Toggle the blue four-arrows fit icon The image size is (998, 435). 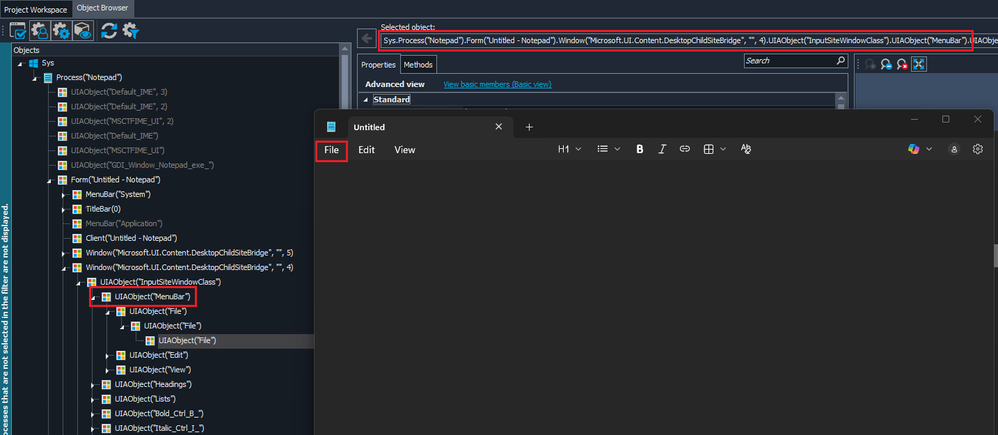[x=918, y=64]
